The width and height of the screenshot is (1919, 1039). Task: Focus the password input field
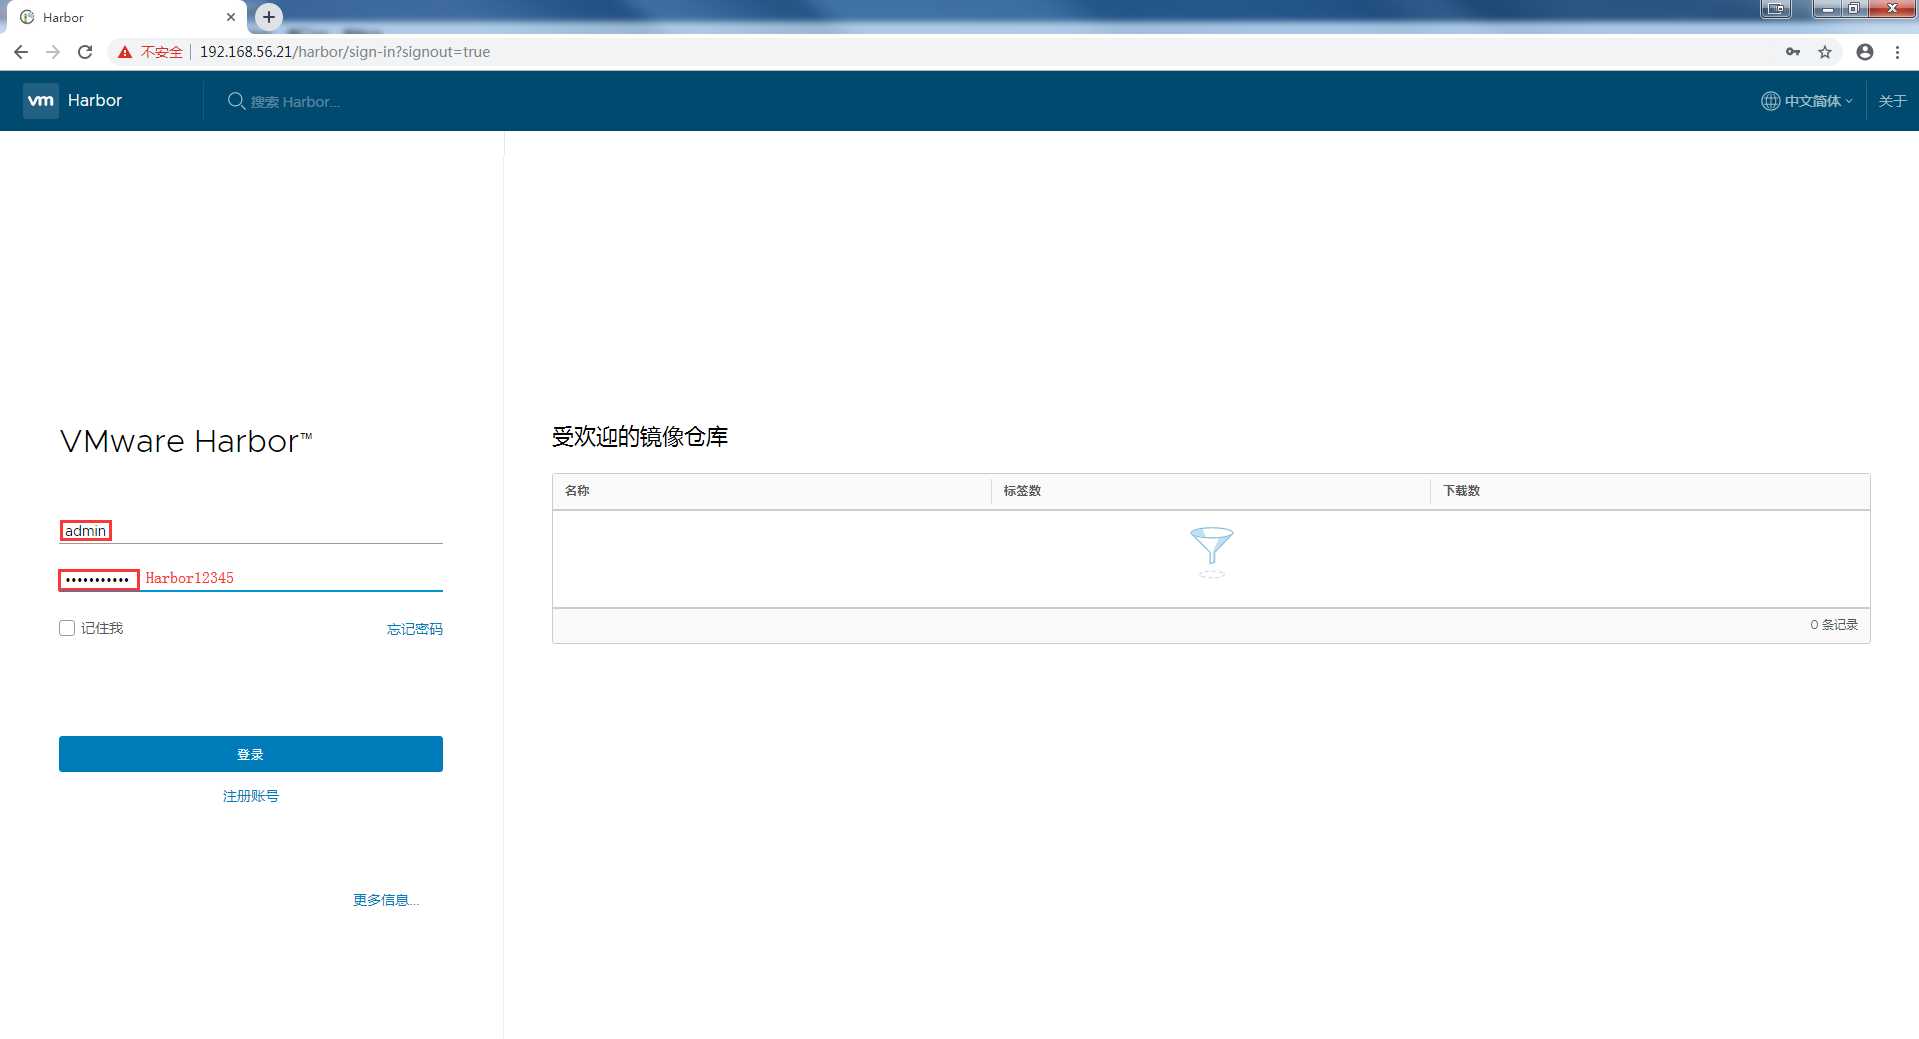(251, 578)
